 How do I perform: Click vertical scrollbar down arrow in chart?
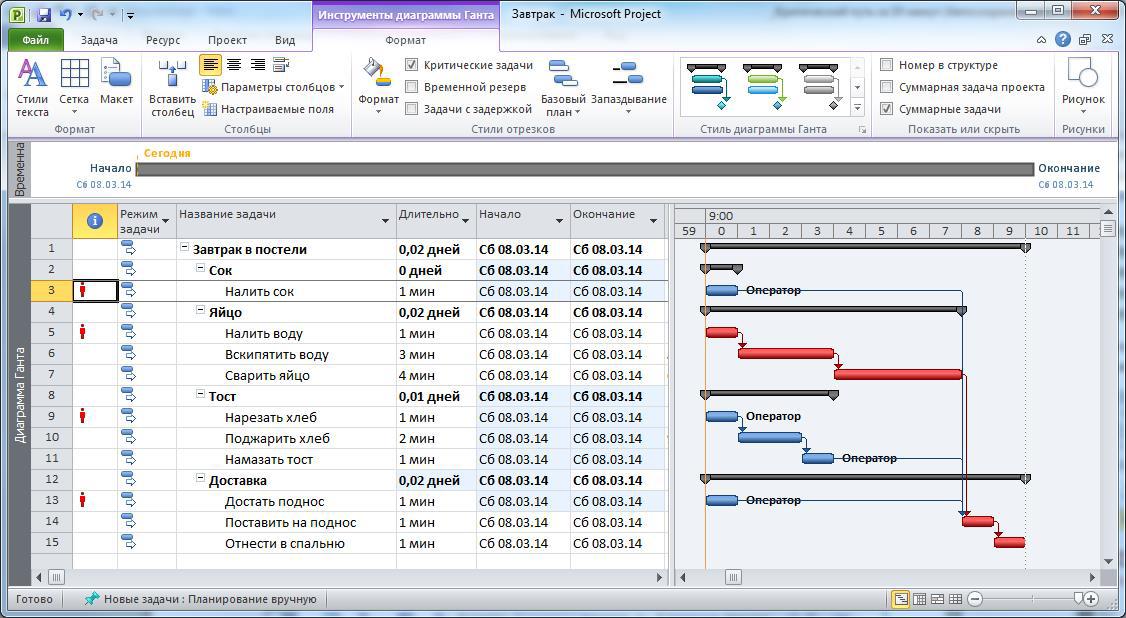click(x=1107, y=561)
